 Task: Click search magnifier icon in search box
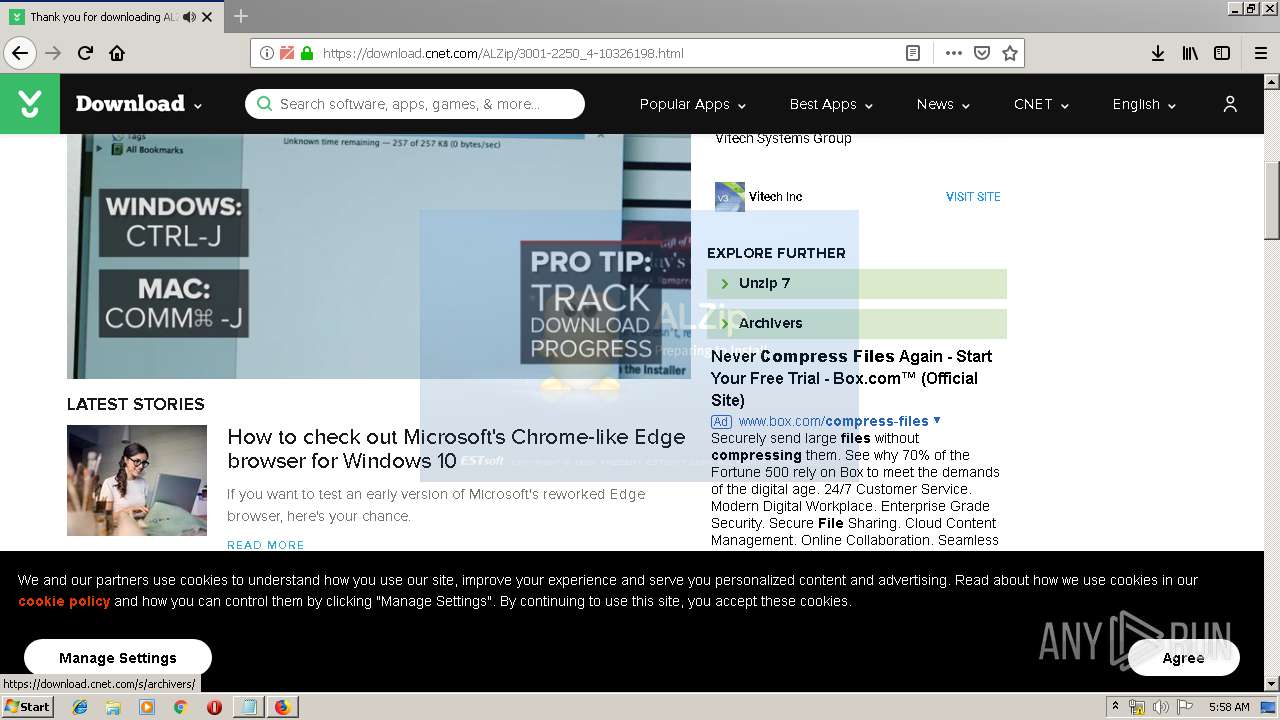point(264,104)
